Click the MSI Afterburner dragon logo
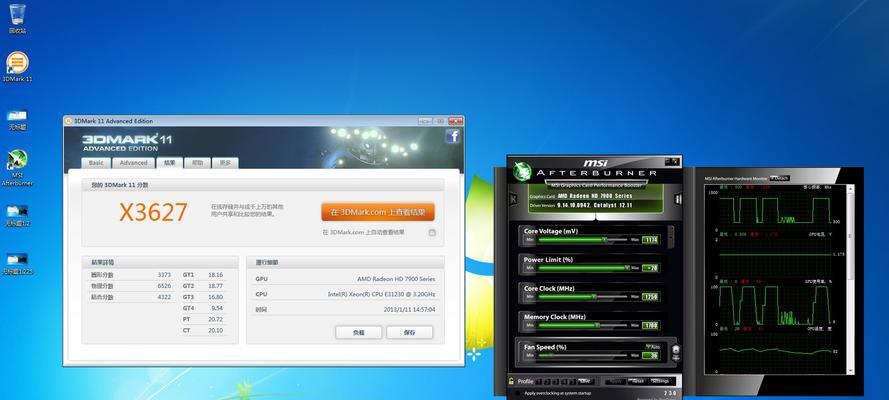The image size is (889, 400). [522, 171]
